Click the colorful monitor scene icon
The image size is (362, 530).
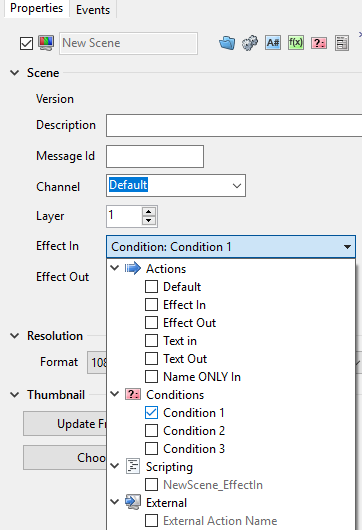click(46, 43)
